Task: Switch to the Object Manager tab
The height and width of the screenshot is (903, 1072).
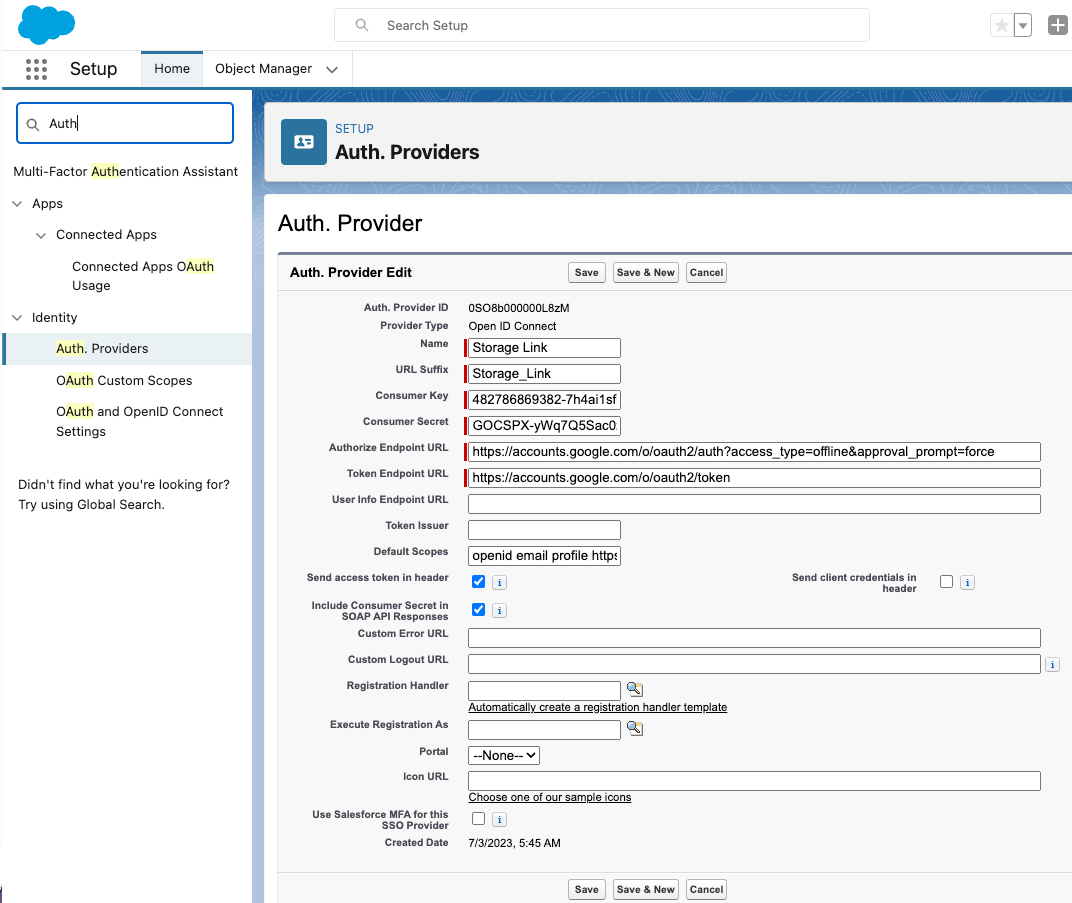Action: 263,69
